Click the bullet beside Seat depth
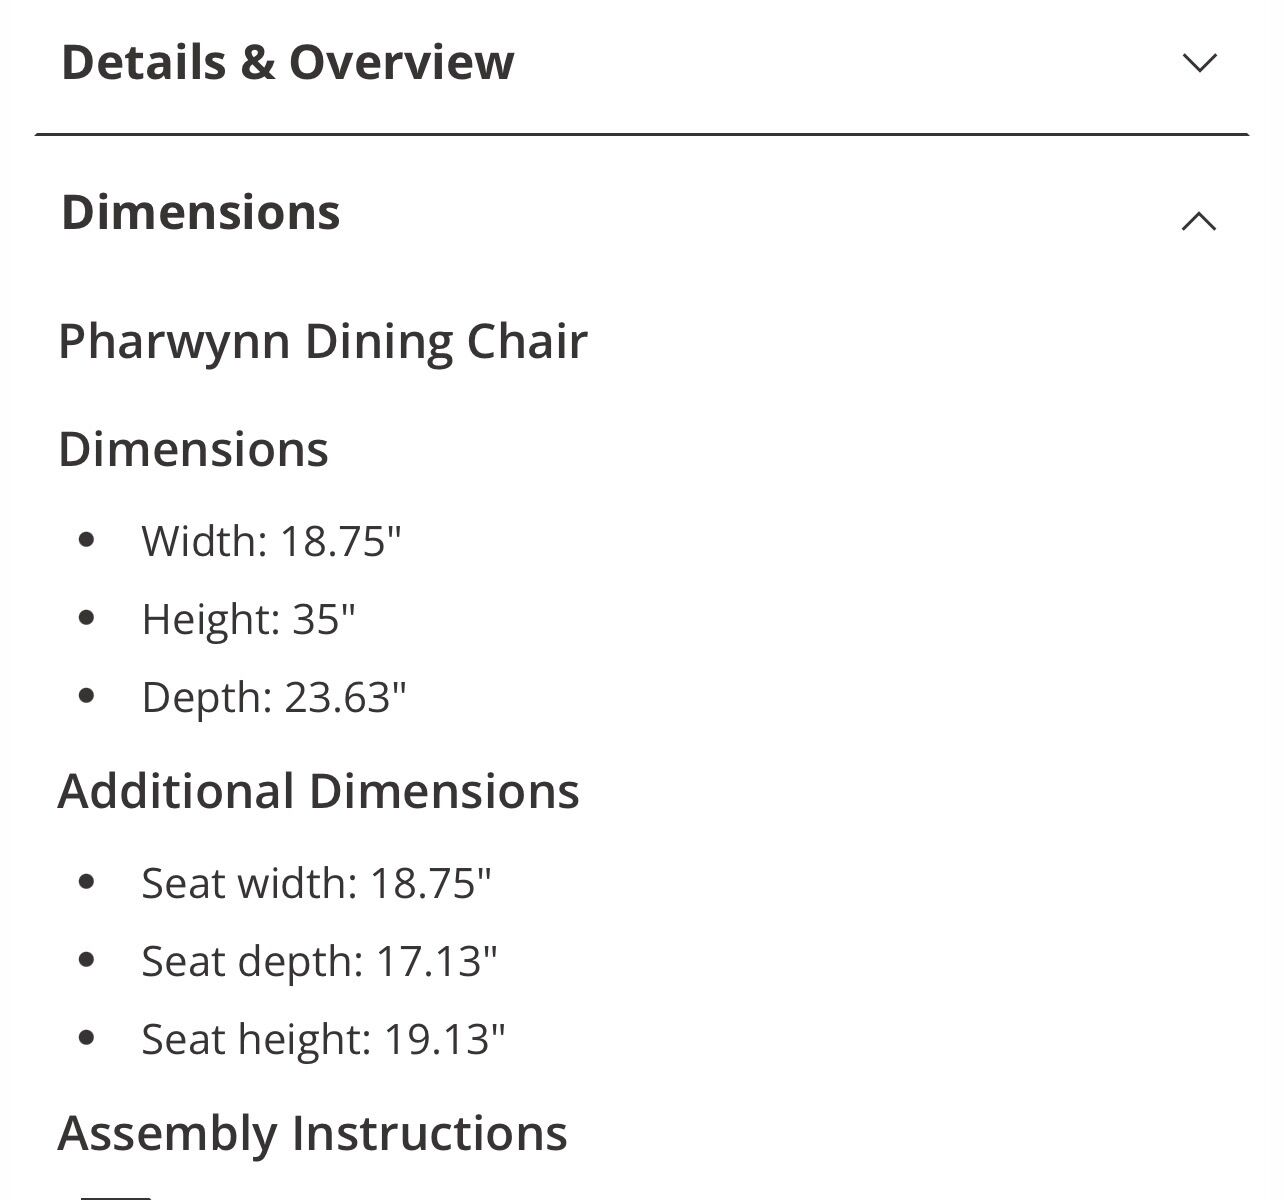 [x=86, y=960]
